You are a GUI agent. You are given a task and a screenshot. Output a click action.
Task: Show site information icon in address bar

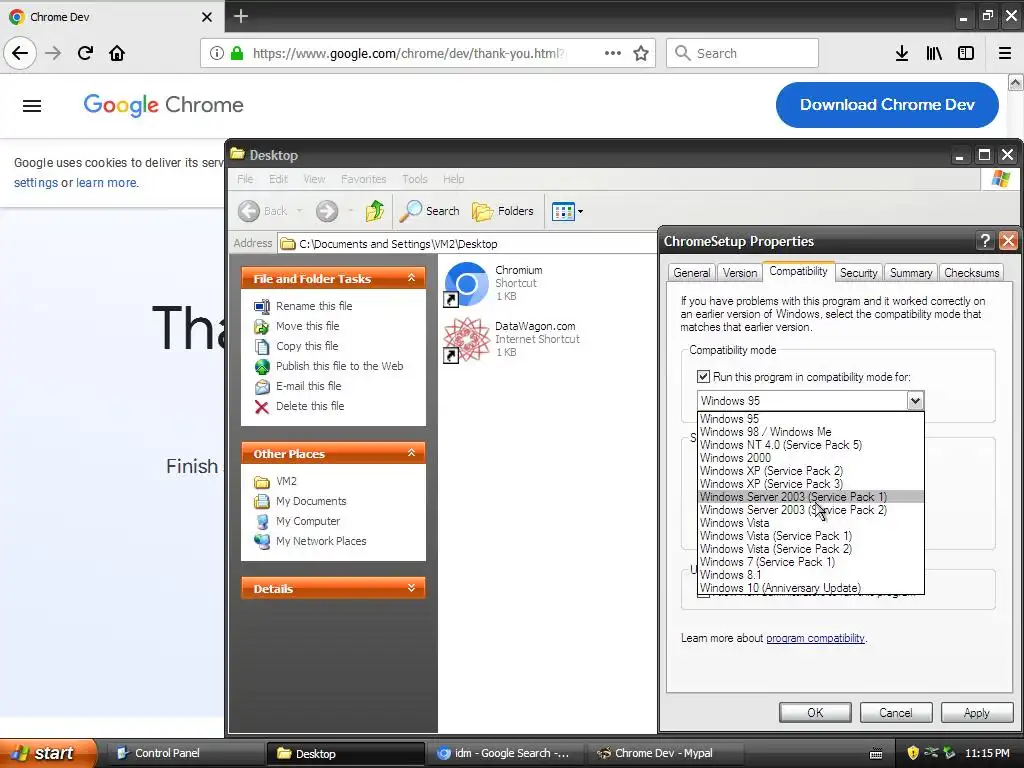(x=217, y=53)
